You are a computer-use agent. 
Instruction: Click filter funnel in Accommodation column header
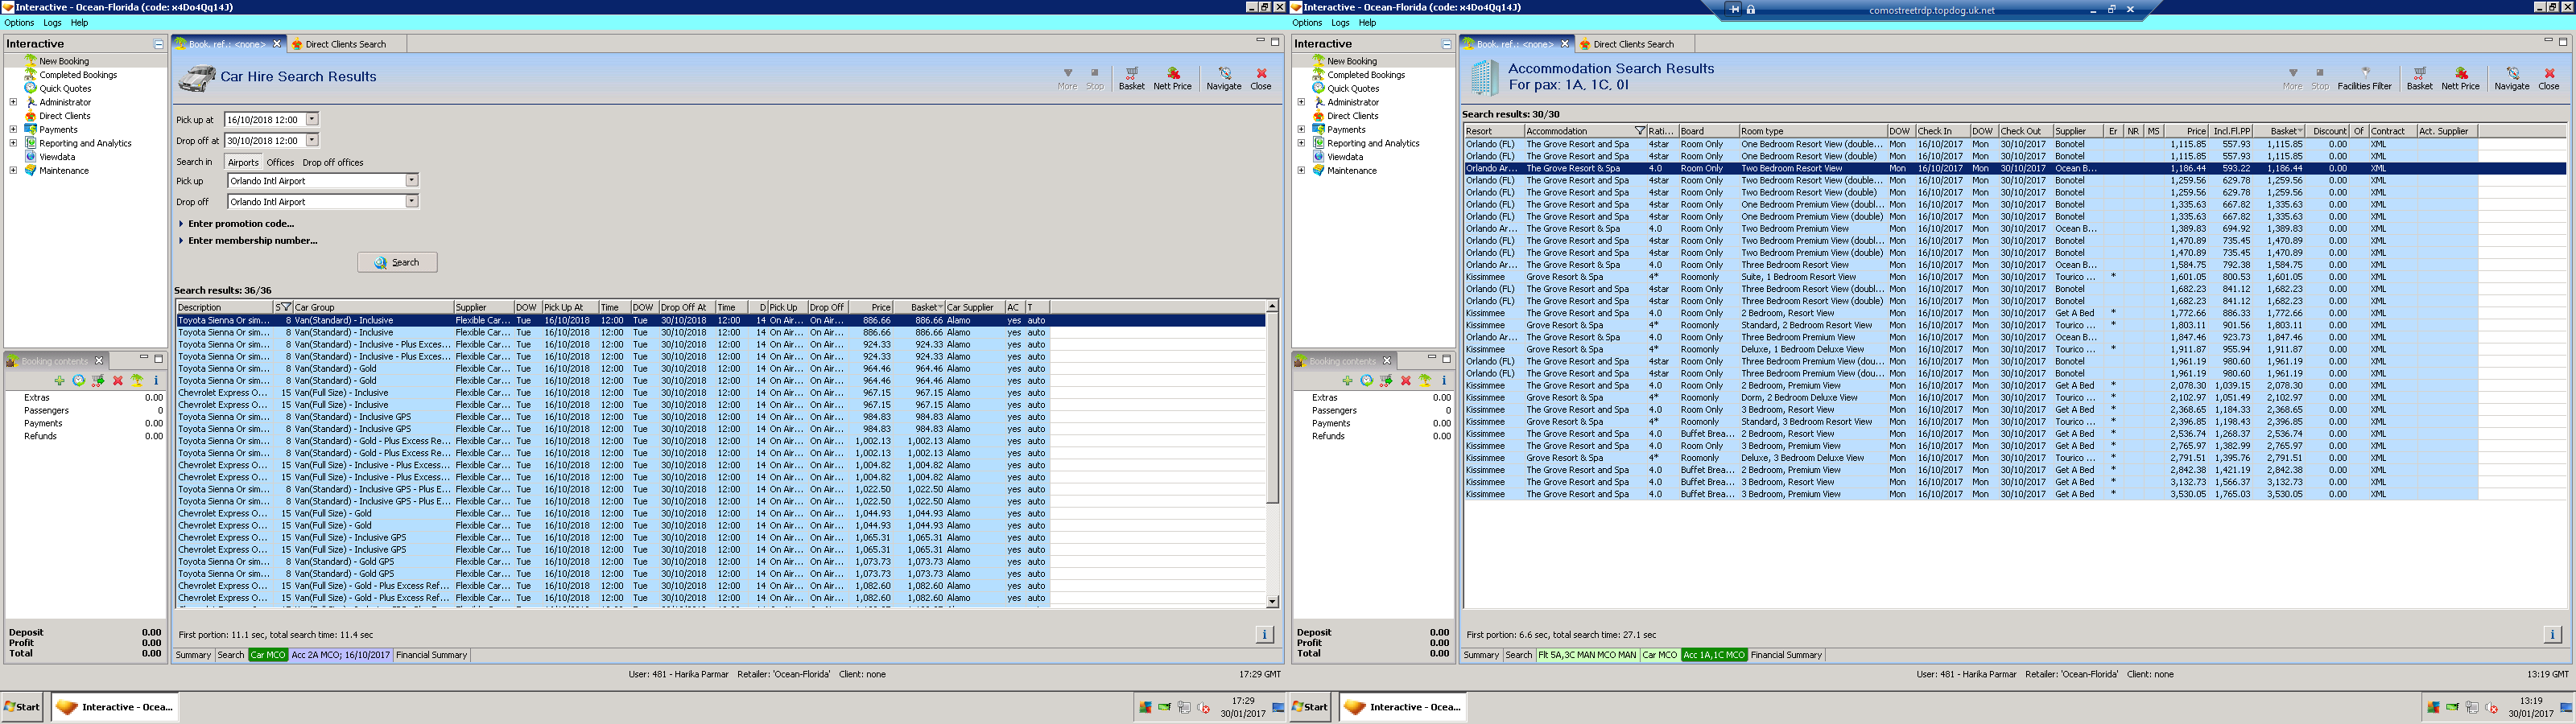pyautogui.click(x=1639, y=131)
